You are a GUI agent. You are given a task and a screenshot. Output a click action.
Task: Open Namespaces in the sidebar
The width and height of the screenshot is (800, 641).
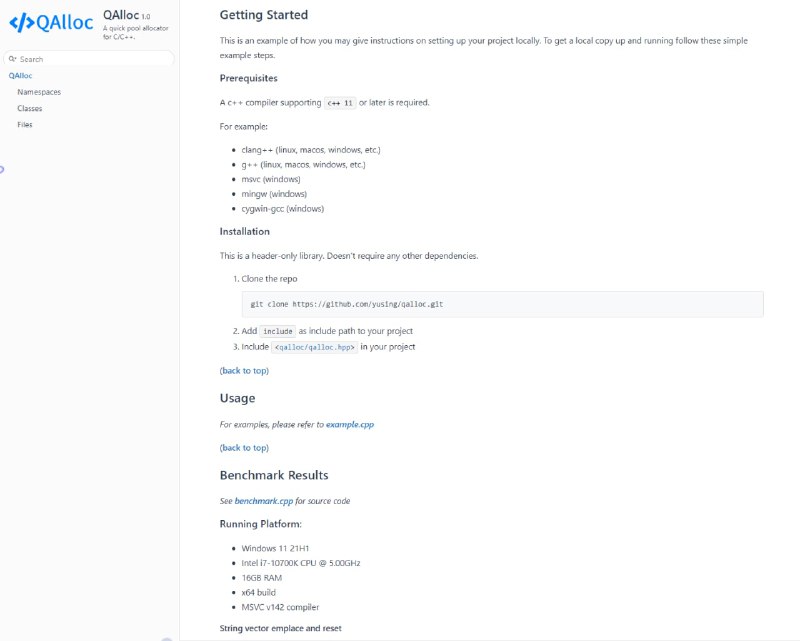[39, 92]
